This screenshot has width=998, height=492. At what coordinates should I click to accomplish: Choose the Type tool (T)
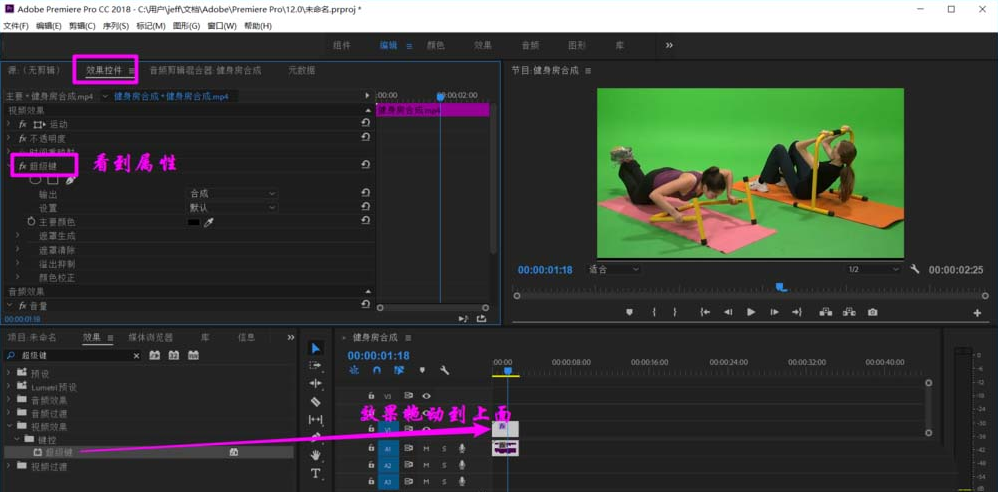point(316,474)
